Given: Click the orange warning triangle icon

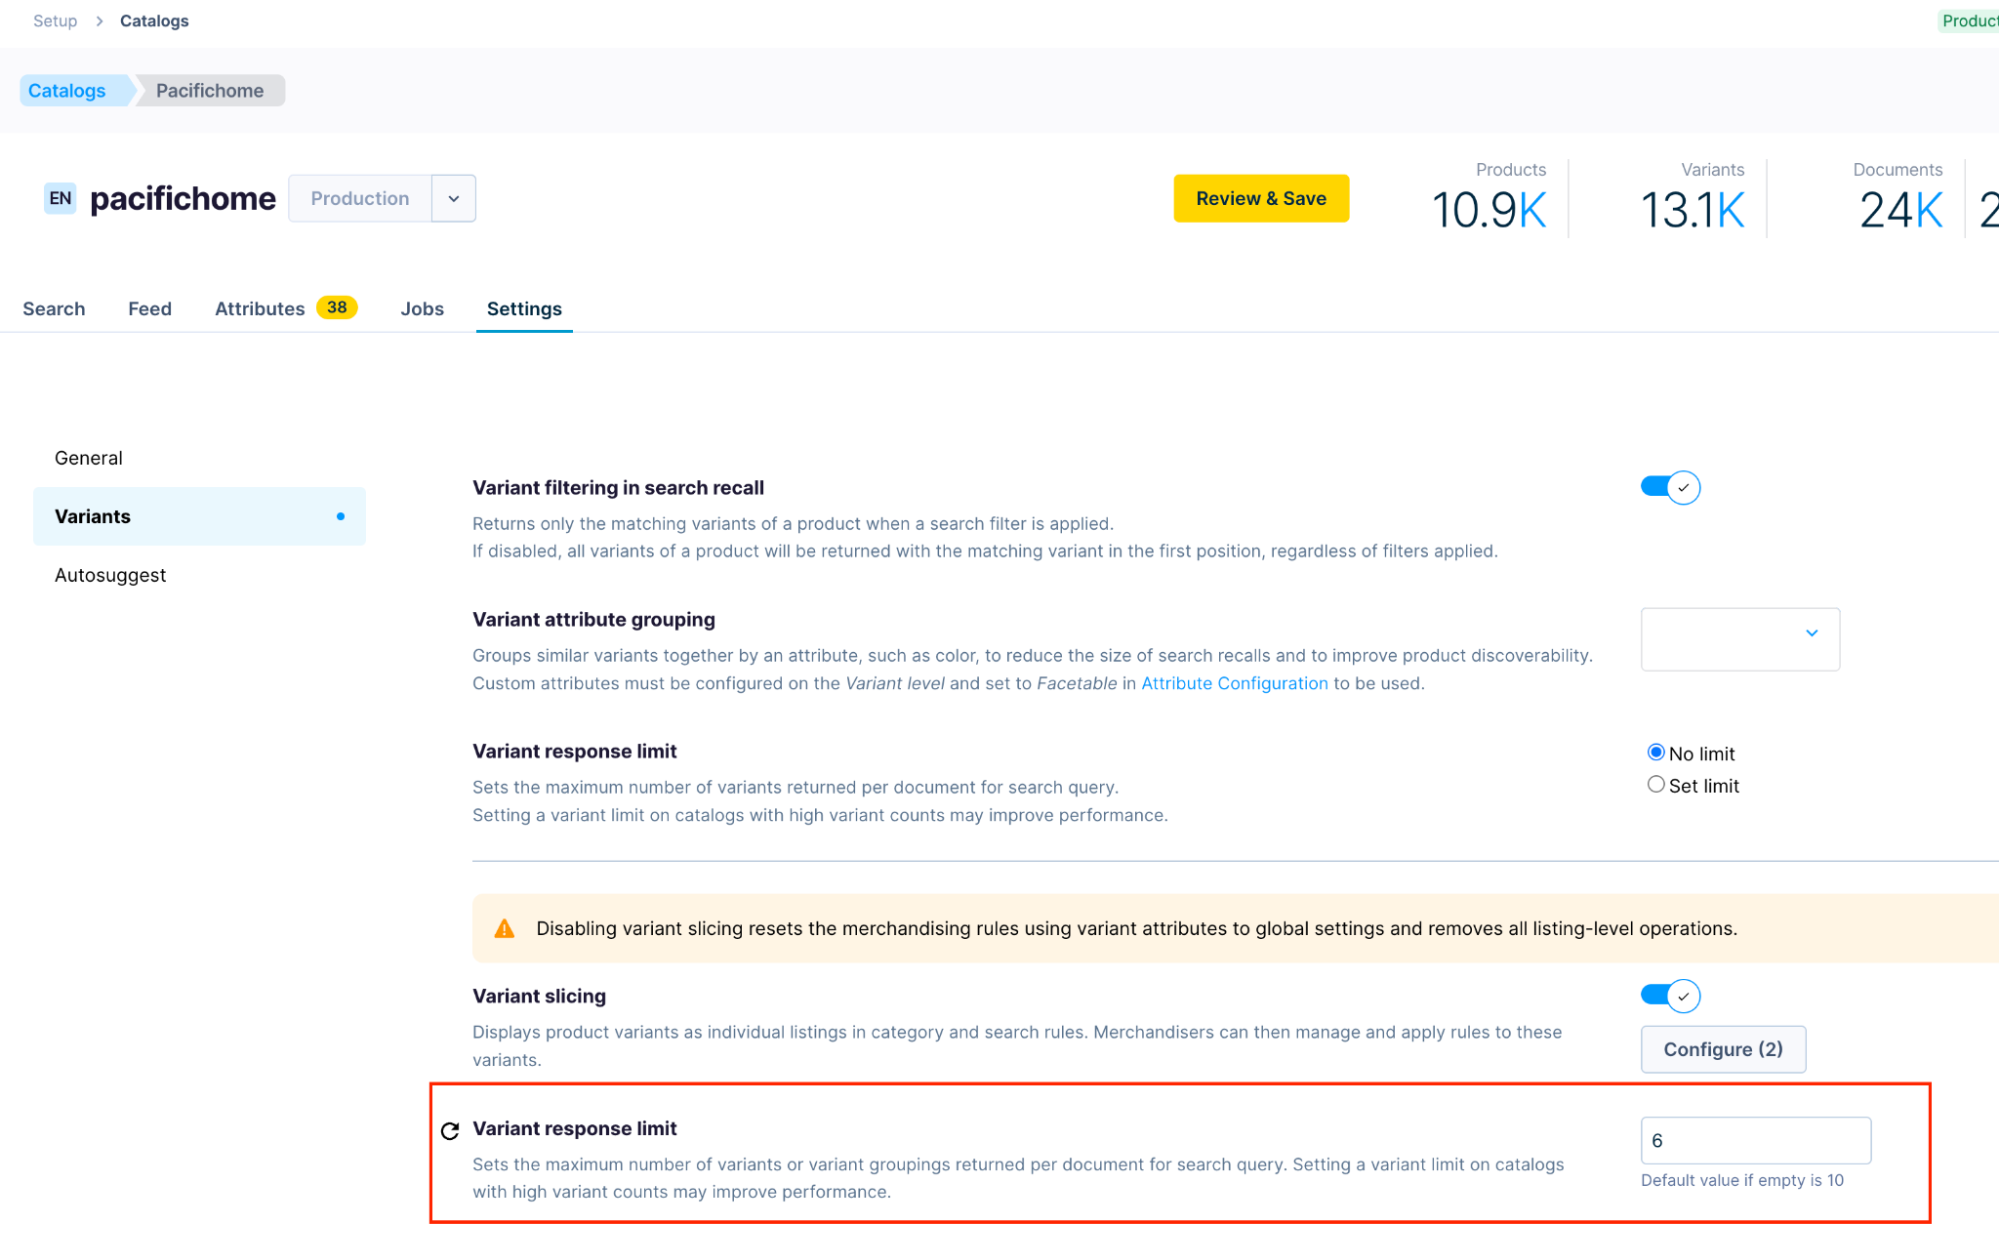Looking at the screenshot, I should coord(505,928).
